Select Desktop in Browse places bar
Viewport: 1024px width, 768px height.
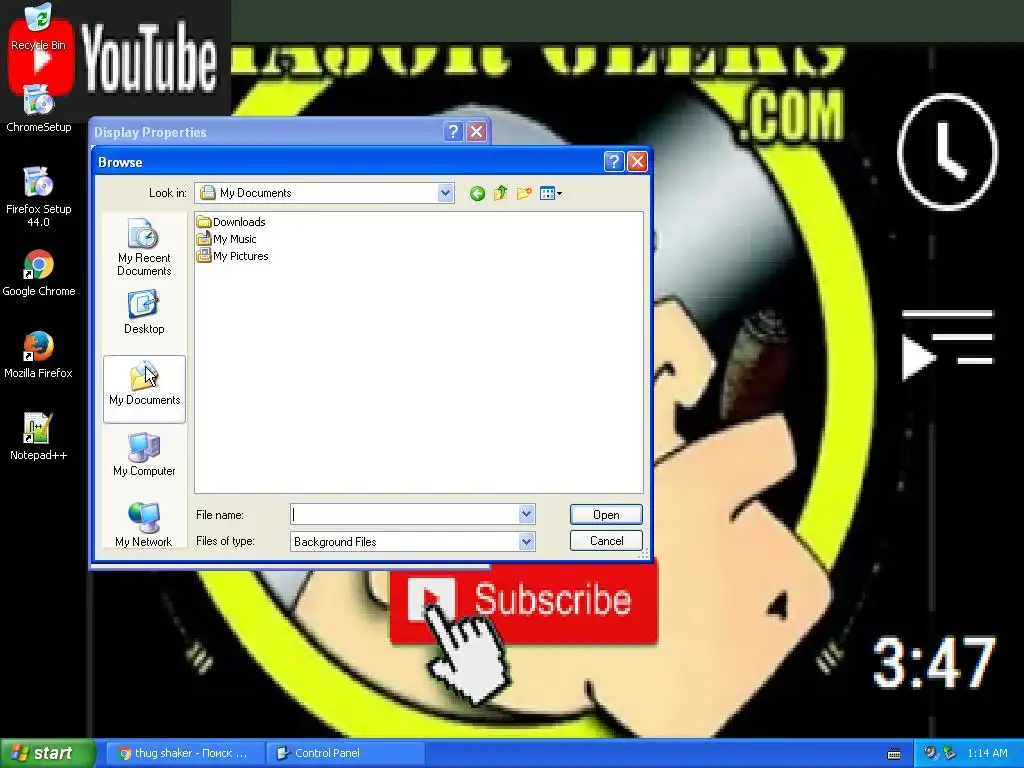tap(144, 313)
